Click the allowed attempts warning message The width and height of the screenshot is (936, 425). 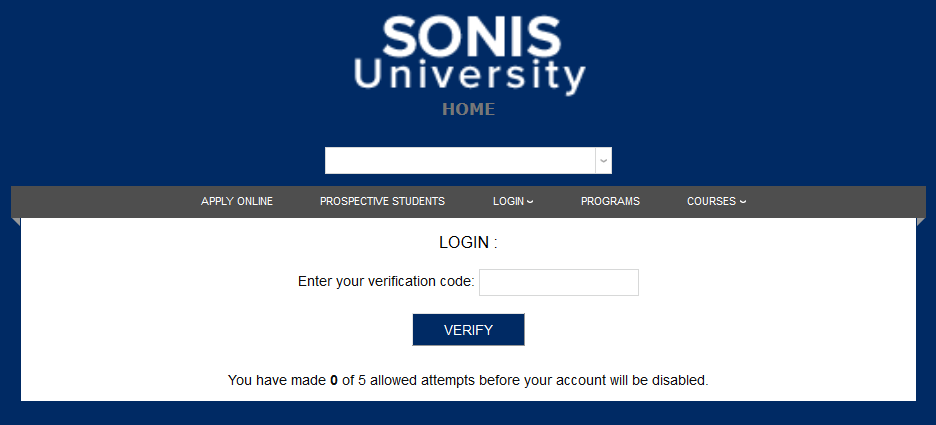pyautogui.click(x=468, y=381)
